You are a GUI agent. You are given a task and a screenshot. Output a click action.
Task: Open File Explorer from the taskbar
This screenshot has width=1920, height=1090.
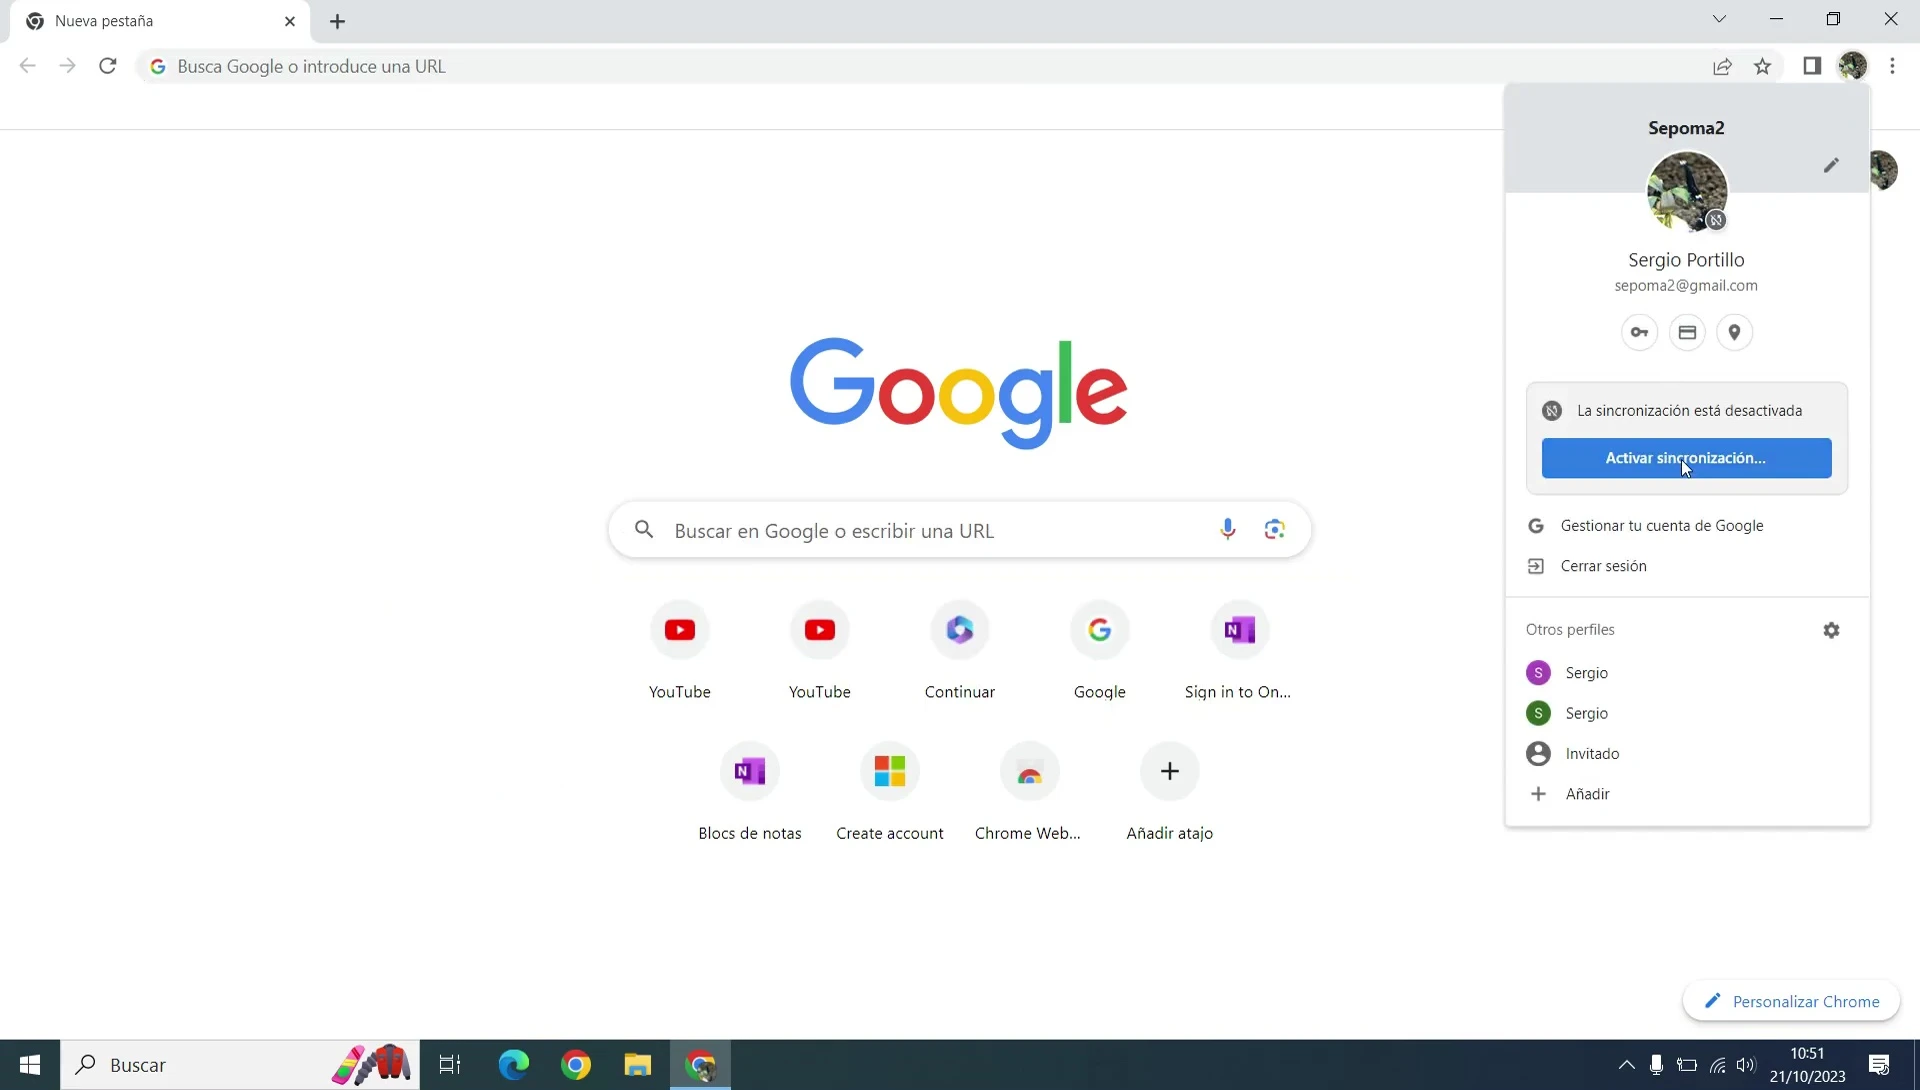click(x=637, y=1065)
